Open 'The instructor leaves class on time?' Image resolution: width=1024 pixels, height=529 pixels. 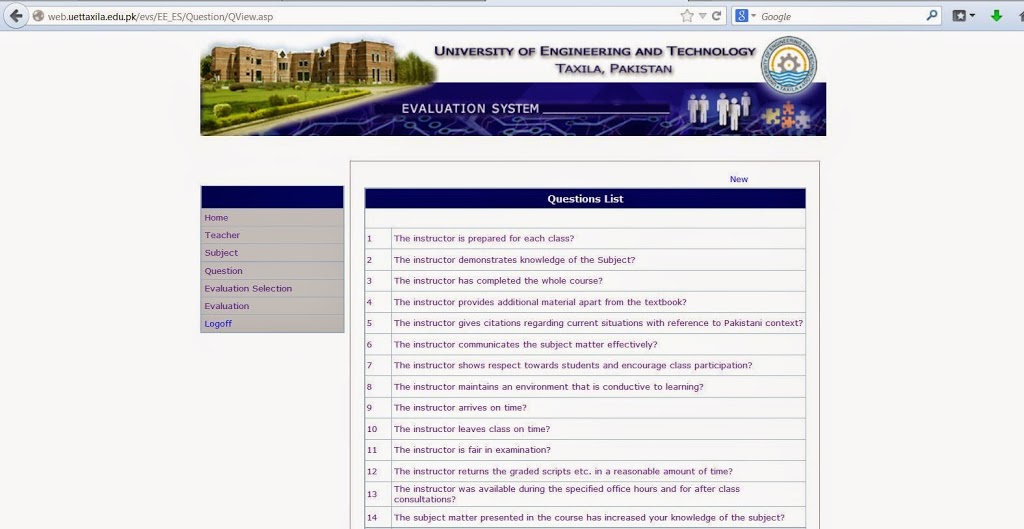pyautogui.click(x=472, y=429)
